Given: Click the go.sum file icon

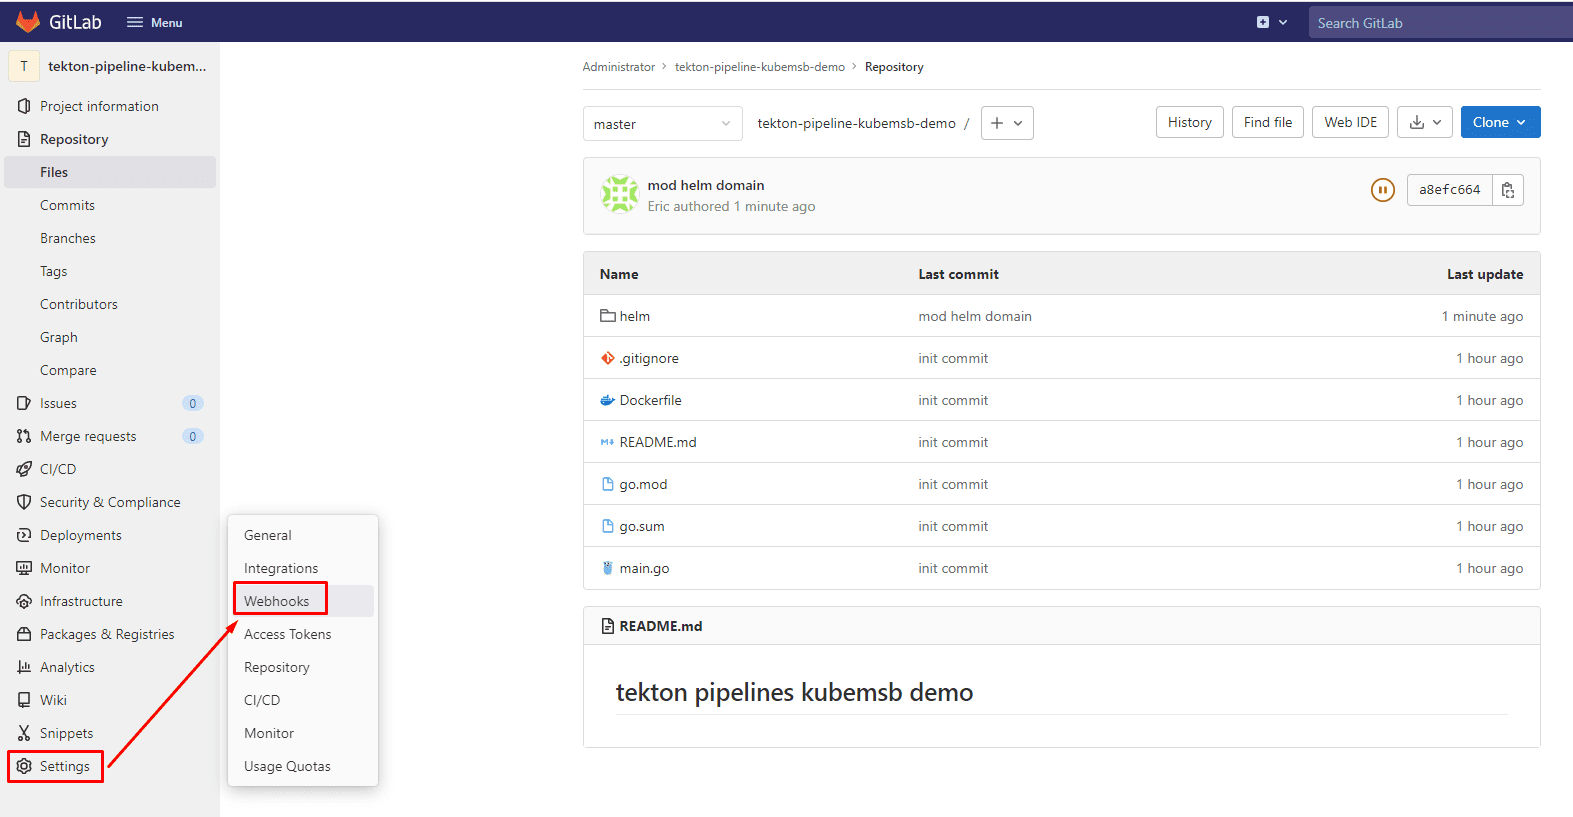Looking at the screenshot, I should point(608,526).
